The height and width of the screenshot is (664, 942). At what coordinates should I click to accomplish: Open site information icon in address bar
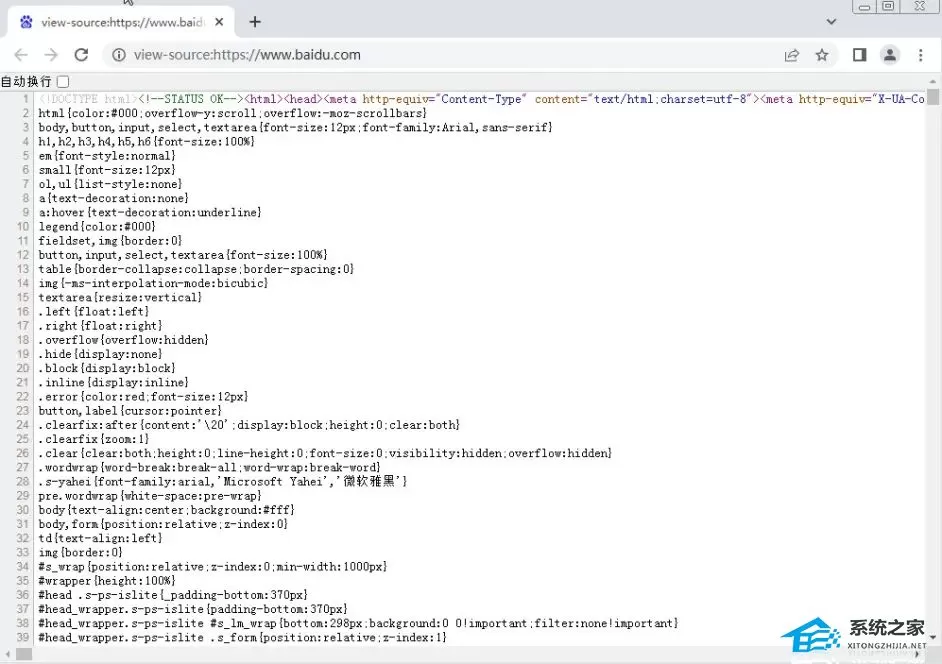coord(119,55)
